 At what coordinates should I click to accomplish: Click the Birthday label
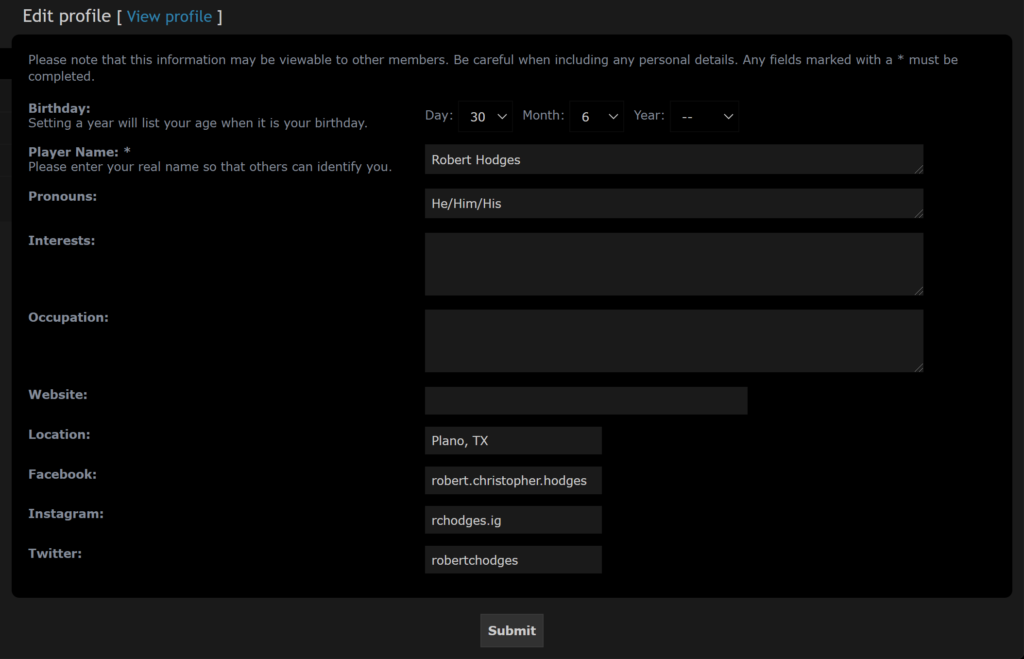point(59,108)
